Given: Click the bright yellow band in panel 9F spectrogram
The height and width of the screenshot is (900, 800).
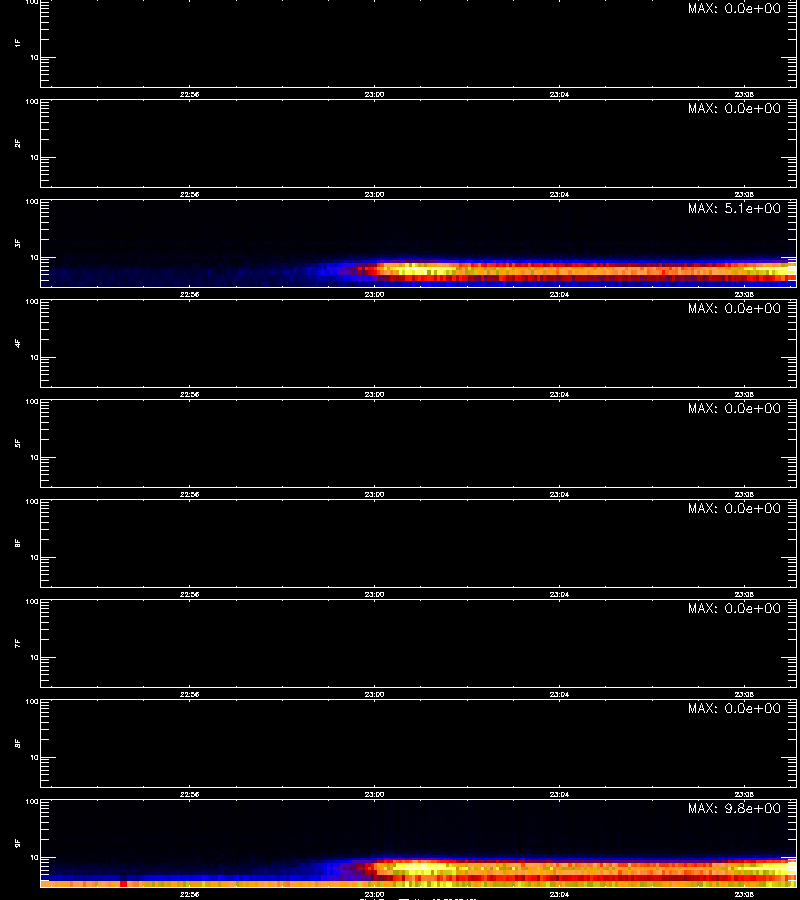Looking at the screenshot, I should (419, 867).
